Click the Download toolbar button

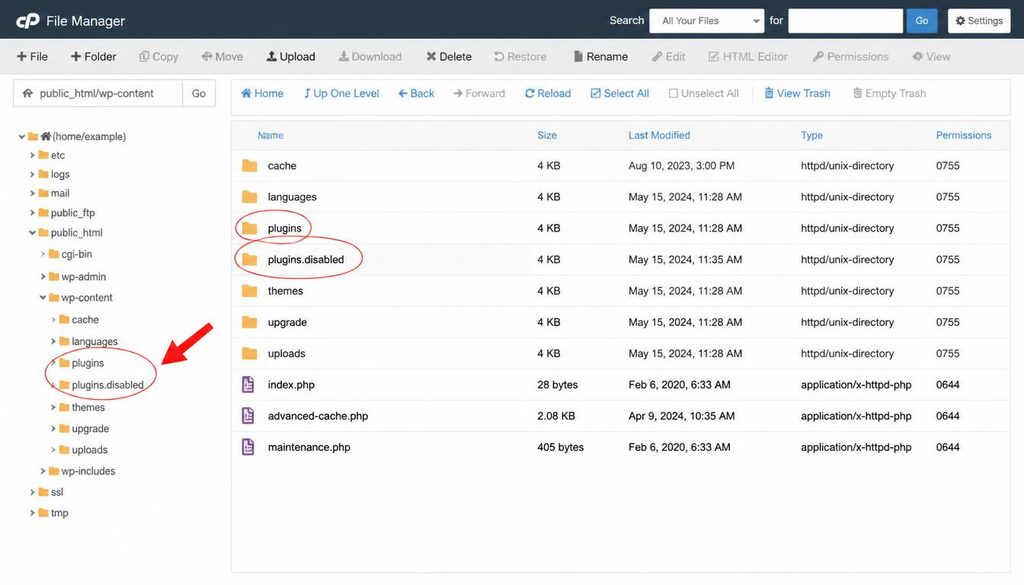(370, 57)
